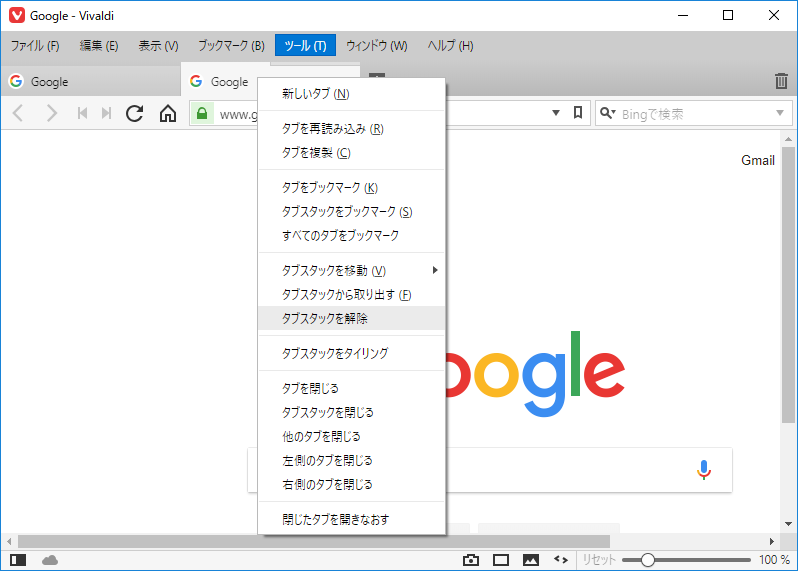
Task: Click the vertical scrollbar up arrow
Action: (x=788, y=138)
